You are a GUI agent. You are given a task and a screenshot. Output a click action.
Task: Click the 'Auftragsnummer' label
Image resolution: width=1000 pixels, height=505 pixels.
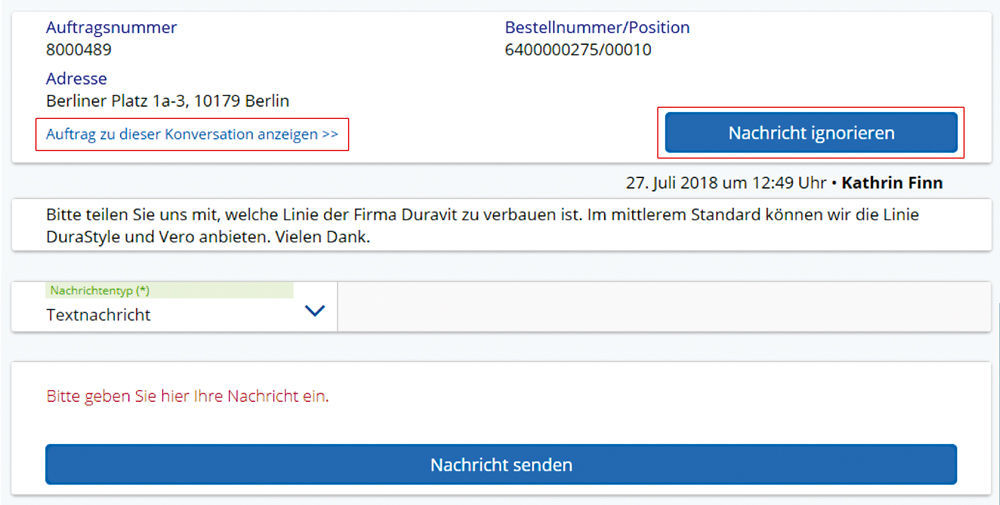[x=111, y=27]
